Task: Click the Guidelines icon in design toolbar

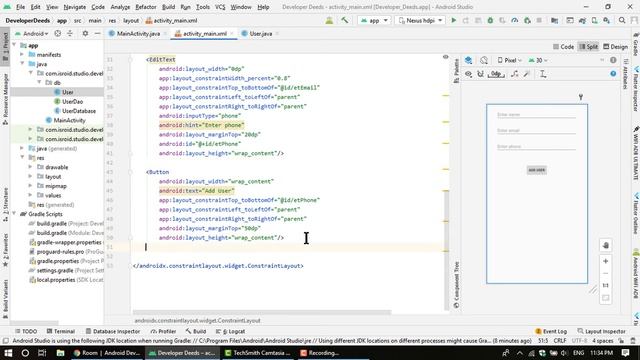Action: pos(543,74)
